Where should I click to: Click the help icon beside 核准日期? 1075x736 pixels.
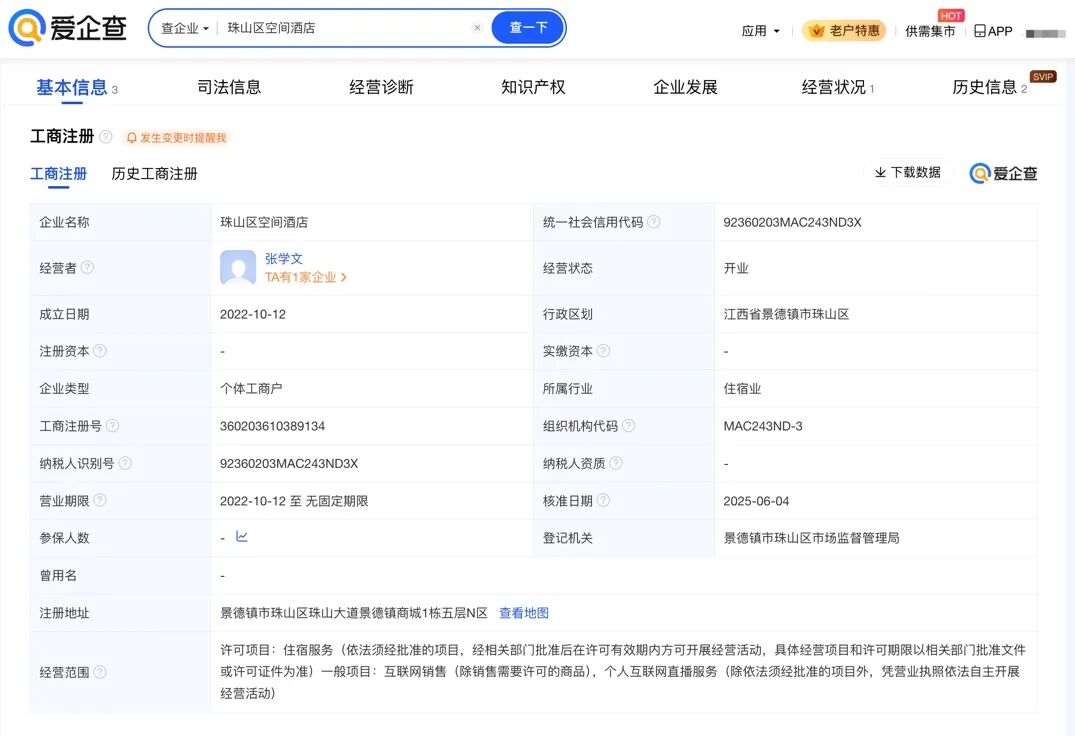pos(604,500)
